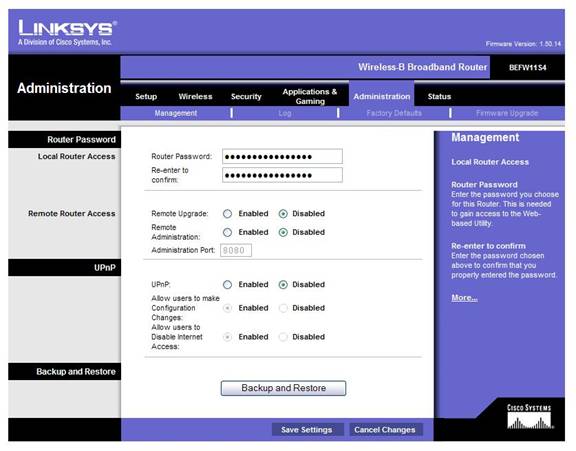Image resolution: width=576 pixels, height=451 pixels.
Task: Focus the Router Password field
Action: coord(282,156)
